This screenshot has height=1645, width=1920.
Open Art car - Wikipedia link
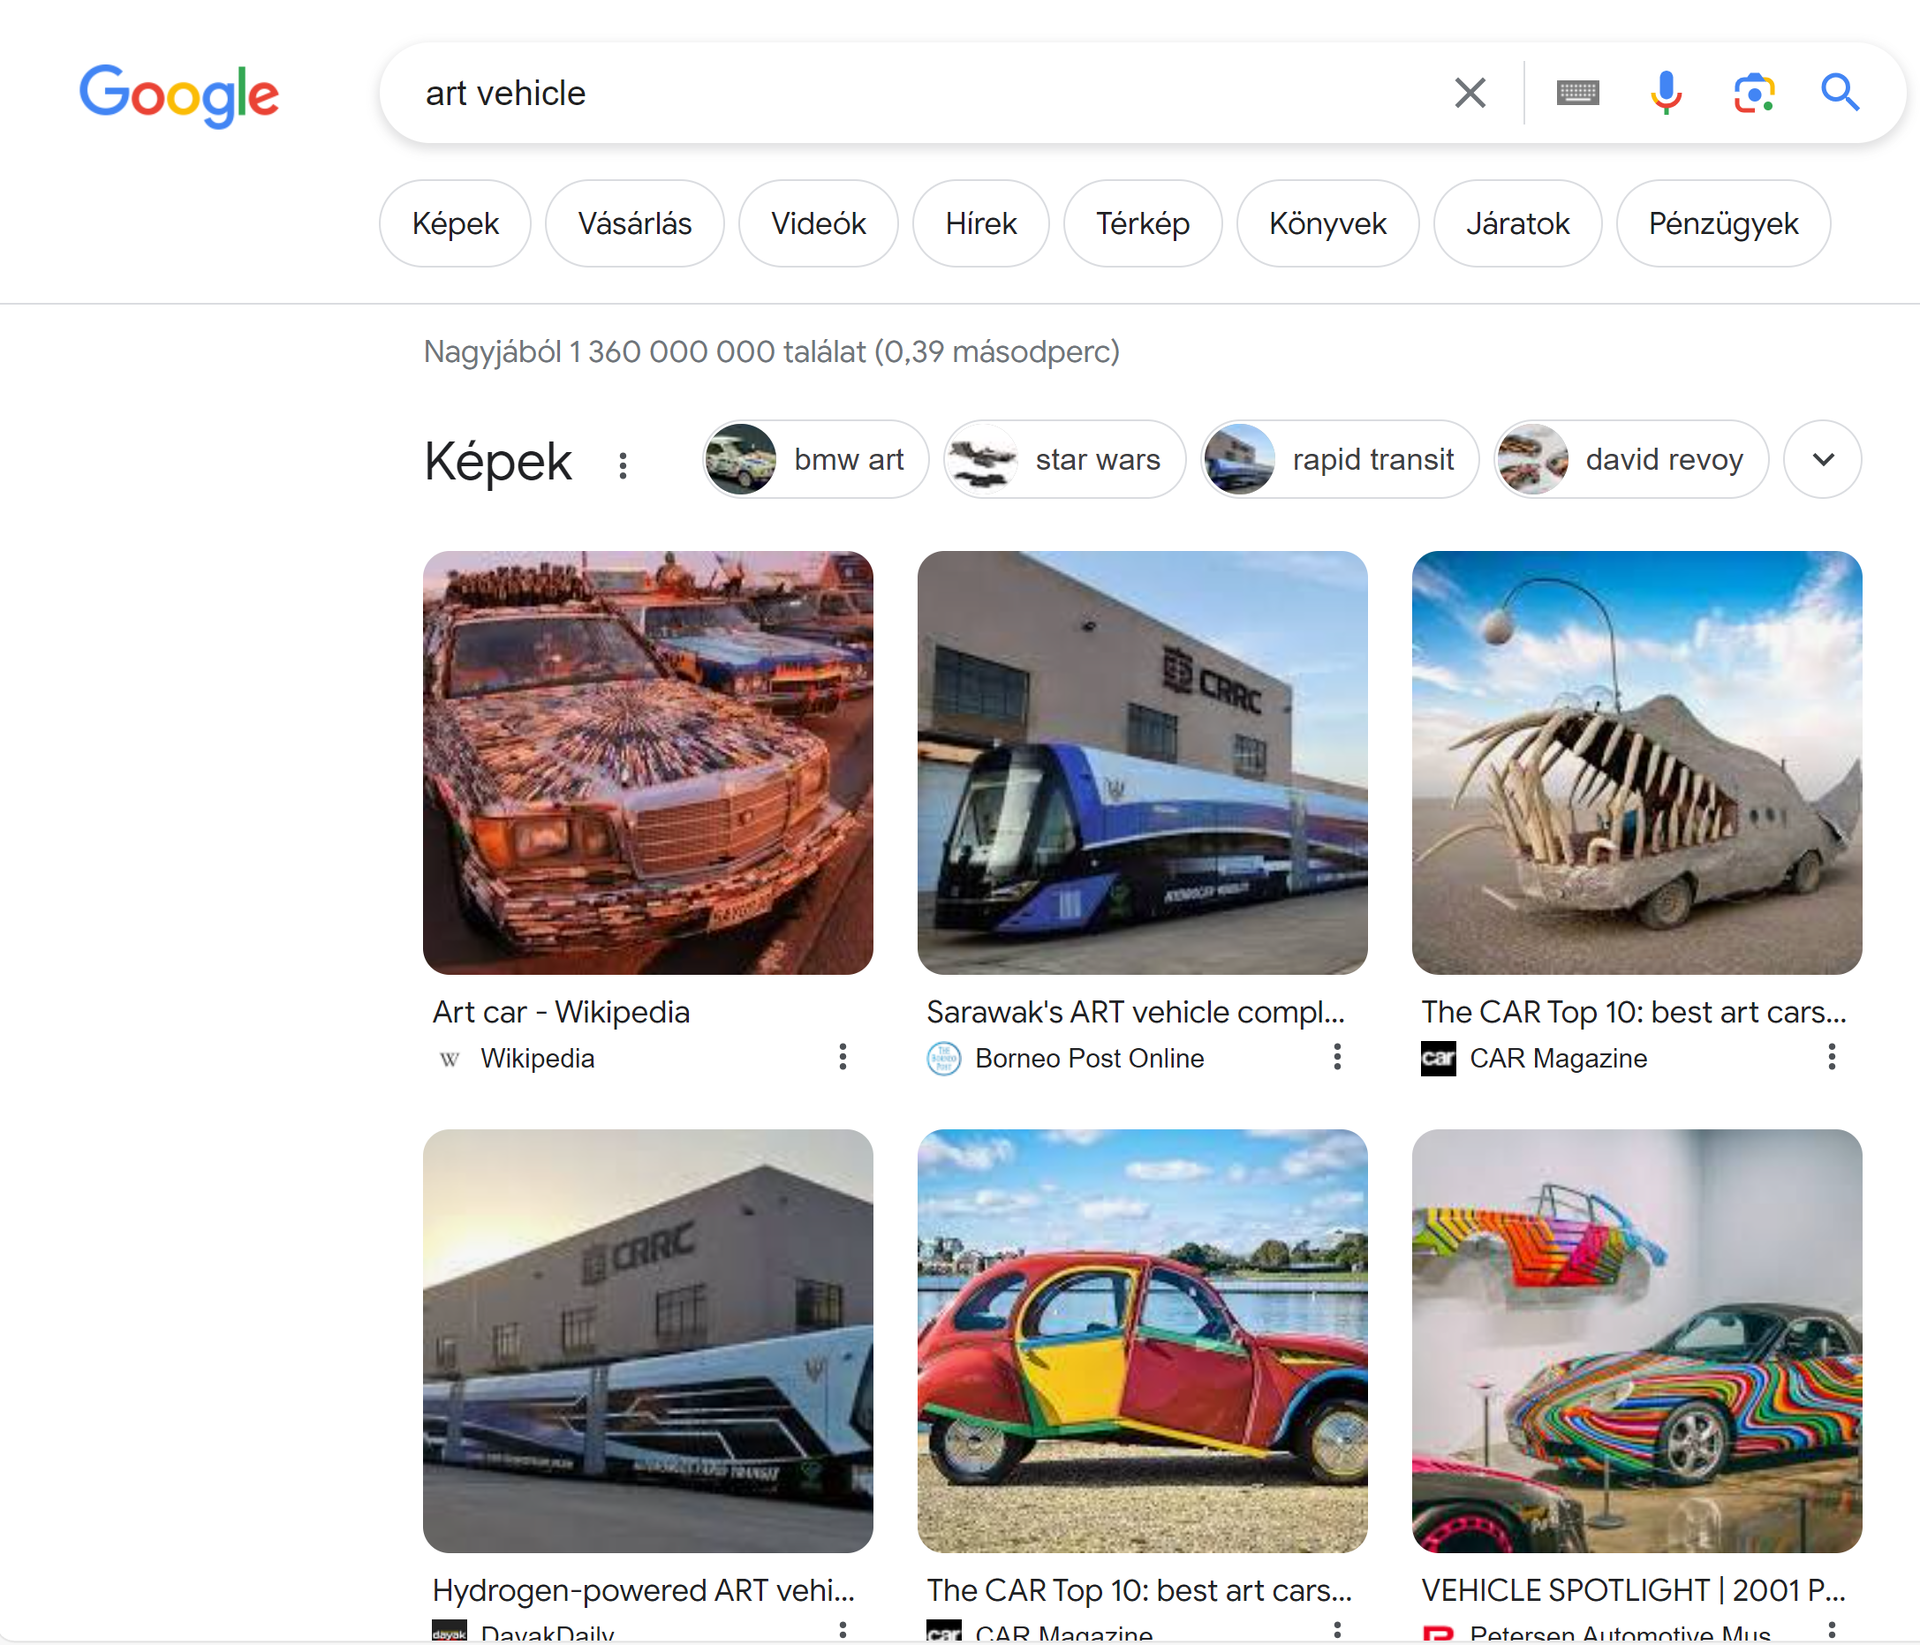point(561,1012)
